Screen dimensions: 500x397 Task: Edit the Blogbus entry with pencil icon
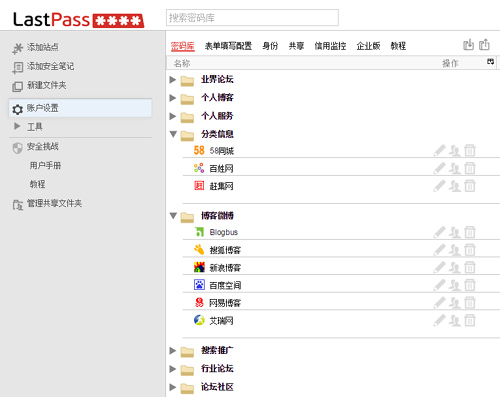[x=439, y=232]
